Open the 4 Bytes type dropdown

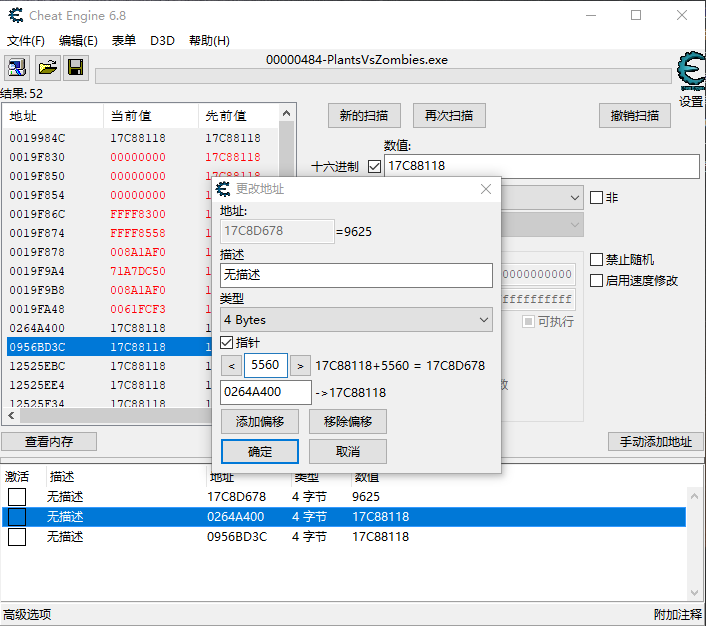357,320
